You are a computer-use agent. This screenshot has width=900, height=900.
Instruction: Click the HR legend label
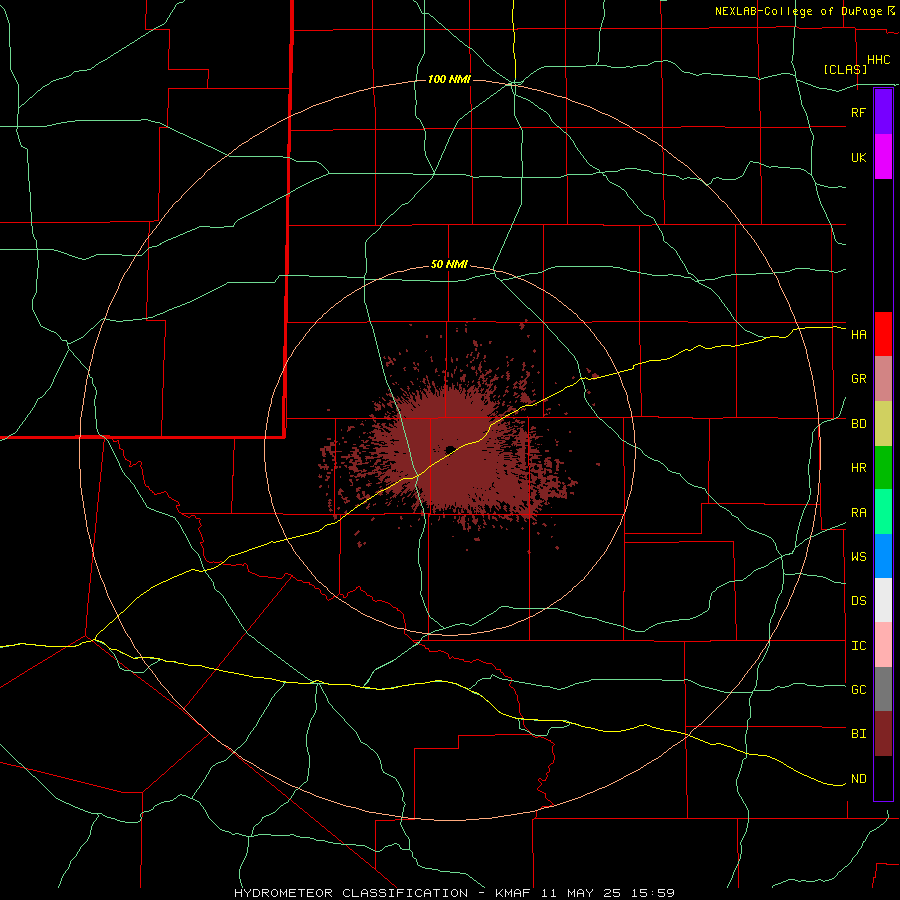coord(858,468)
